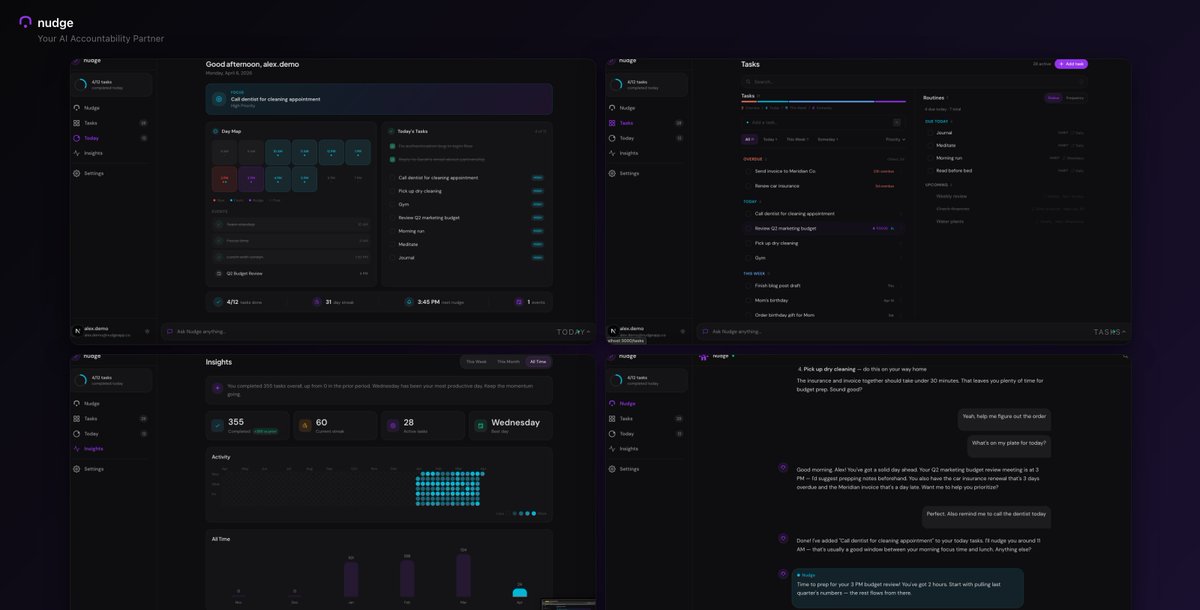Select Nudge icon in chat window sidebar
The width and height of the screenshot is (1200, 610).
point(612,404)
